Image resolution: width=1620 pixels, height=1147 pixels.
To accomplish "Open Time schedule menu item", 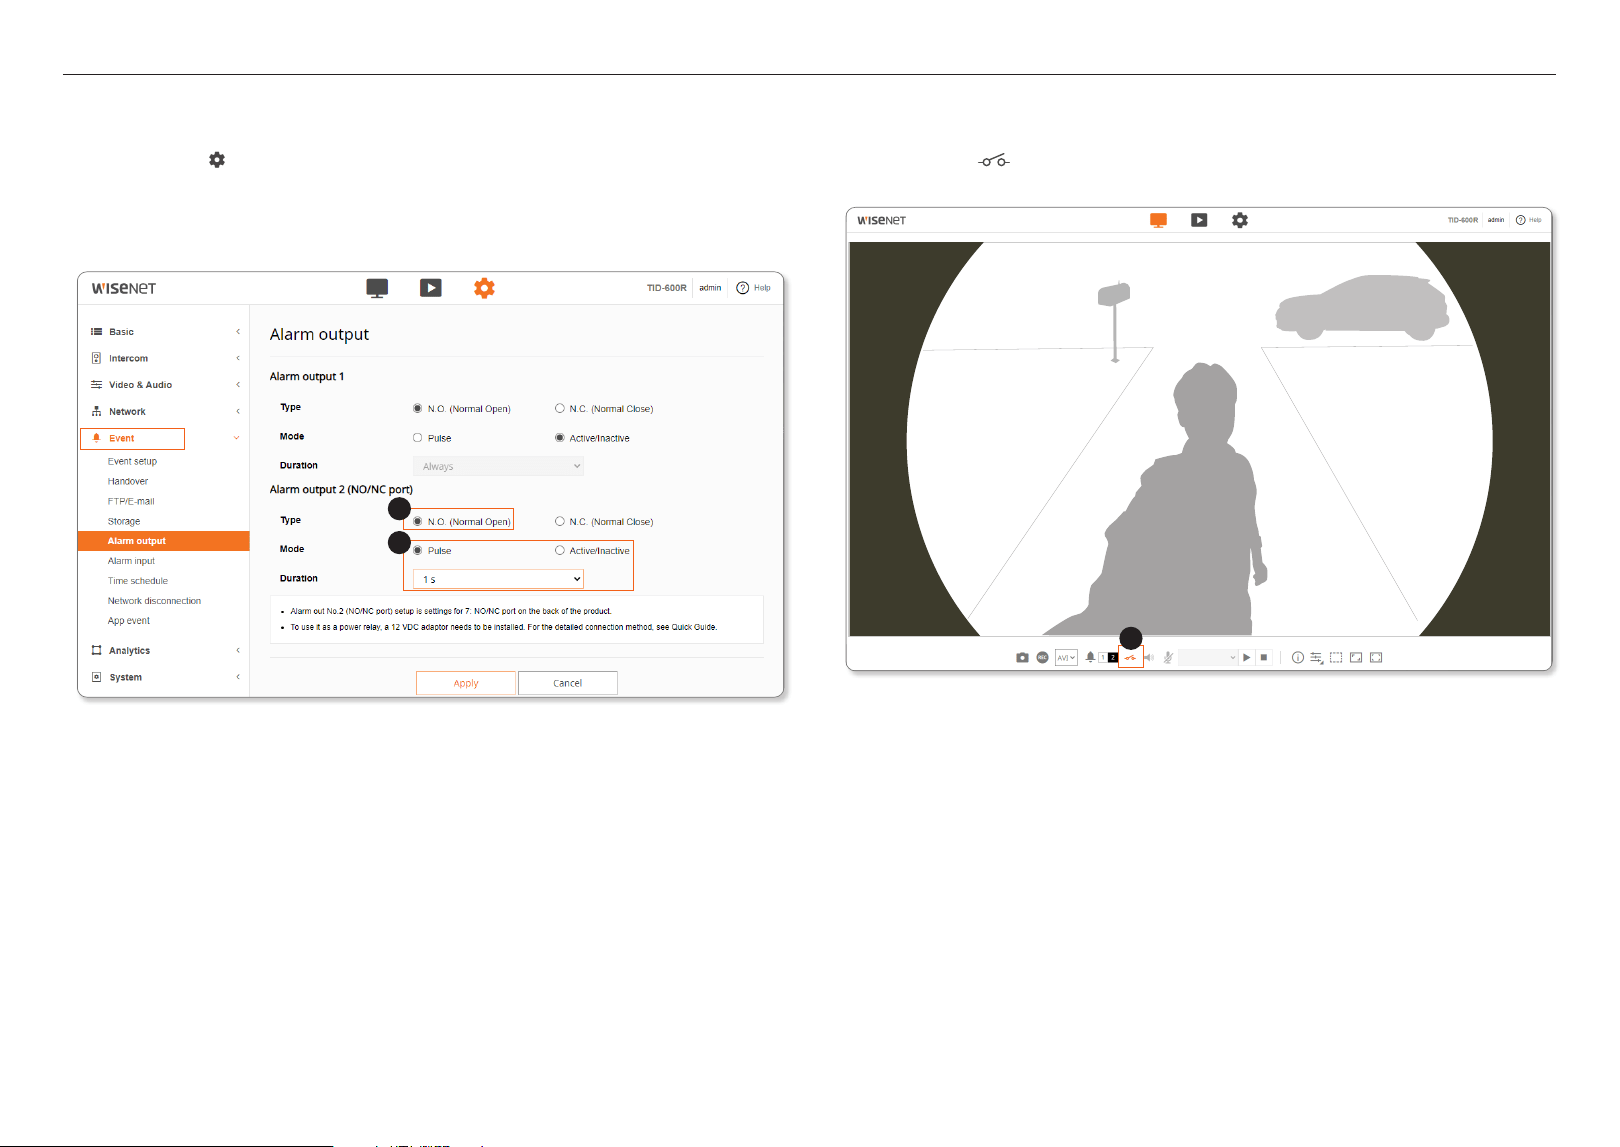I will tap(138, 581).
